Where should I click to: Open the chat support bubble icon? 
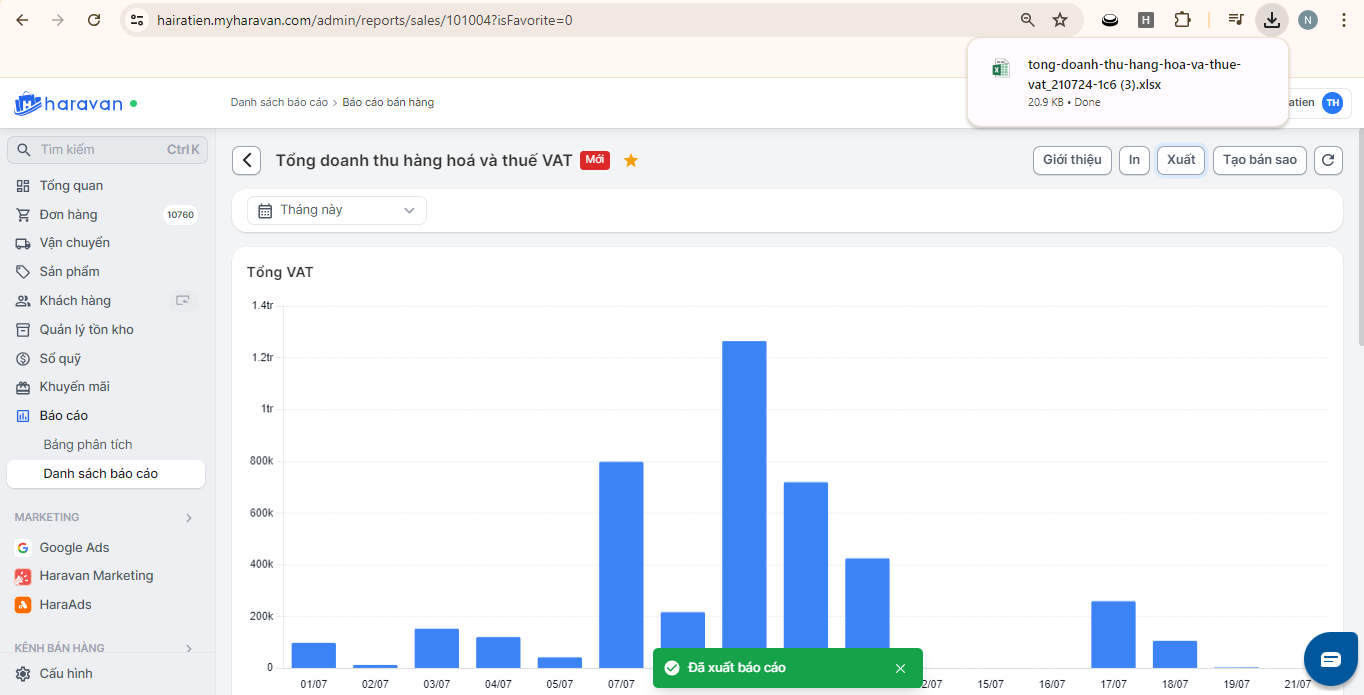pyautogui.click(x=1330, y=659)
